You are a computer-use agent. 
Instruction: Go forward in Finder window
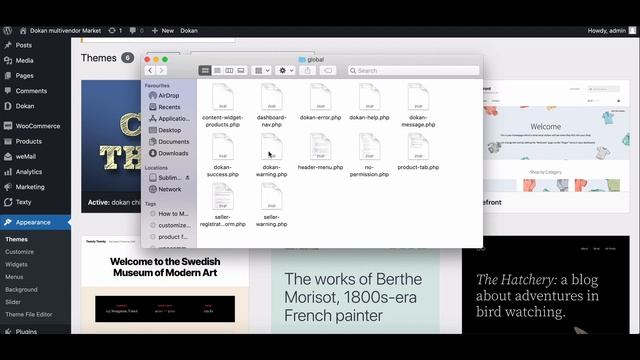coord(161,71)
